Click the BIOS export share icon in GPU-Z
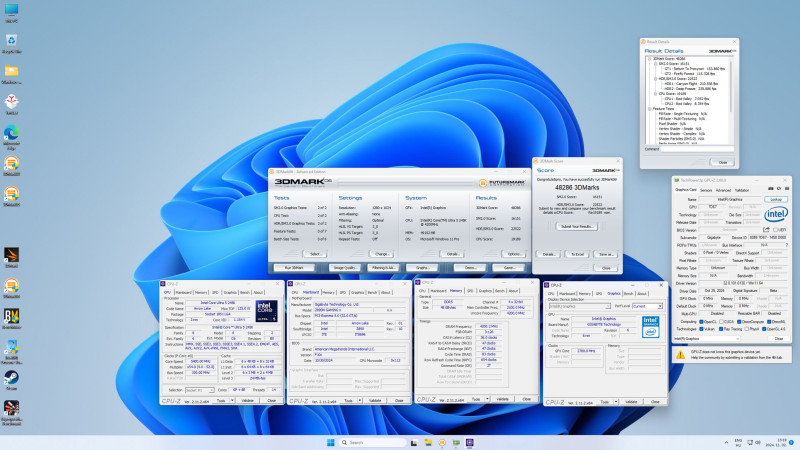The width and height of the screenshot is (800, 450). point(766,230)
